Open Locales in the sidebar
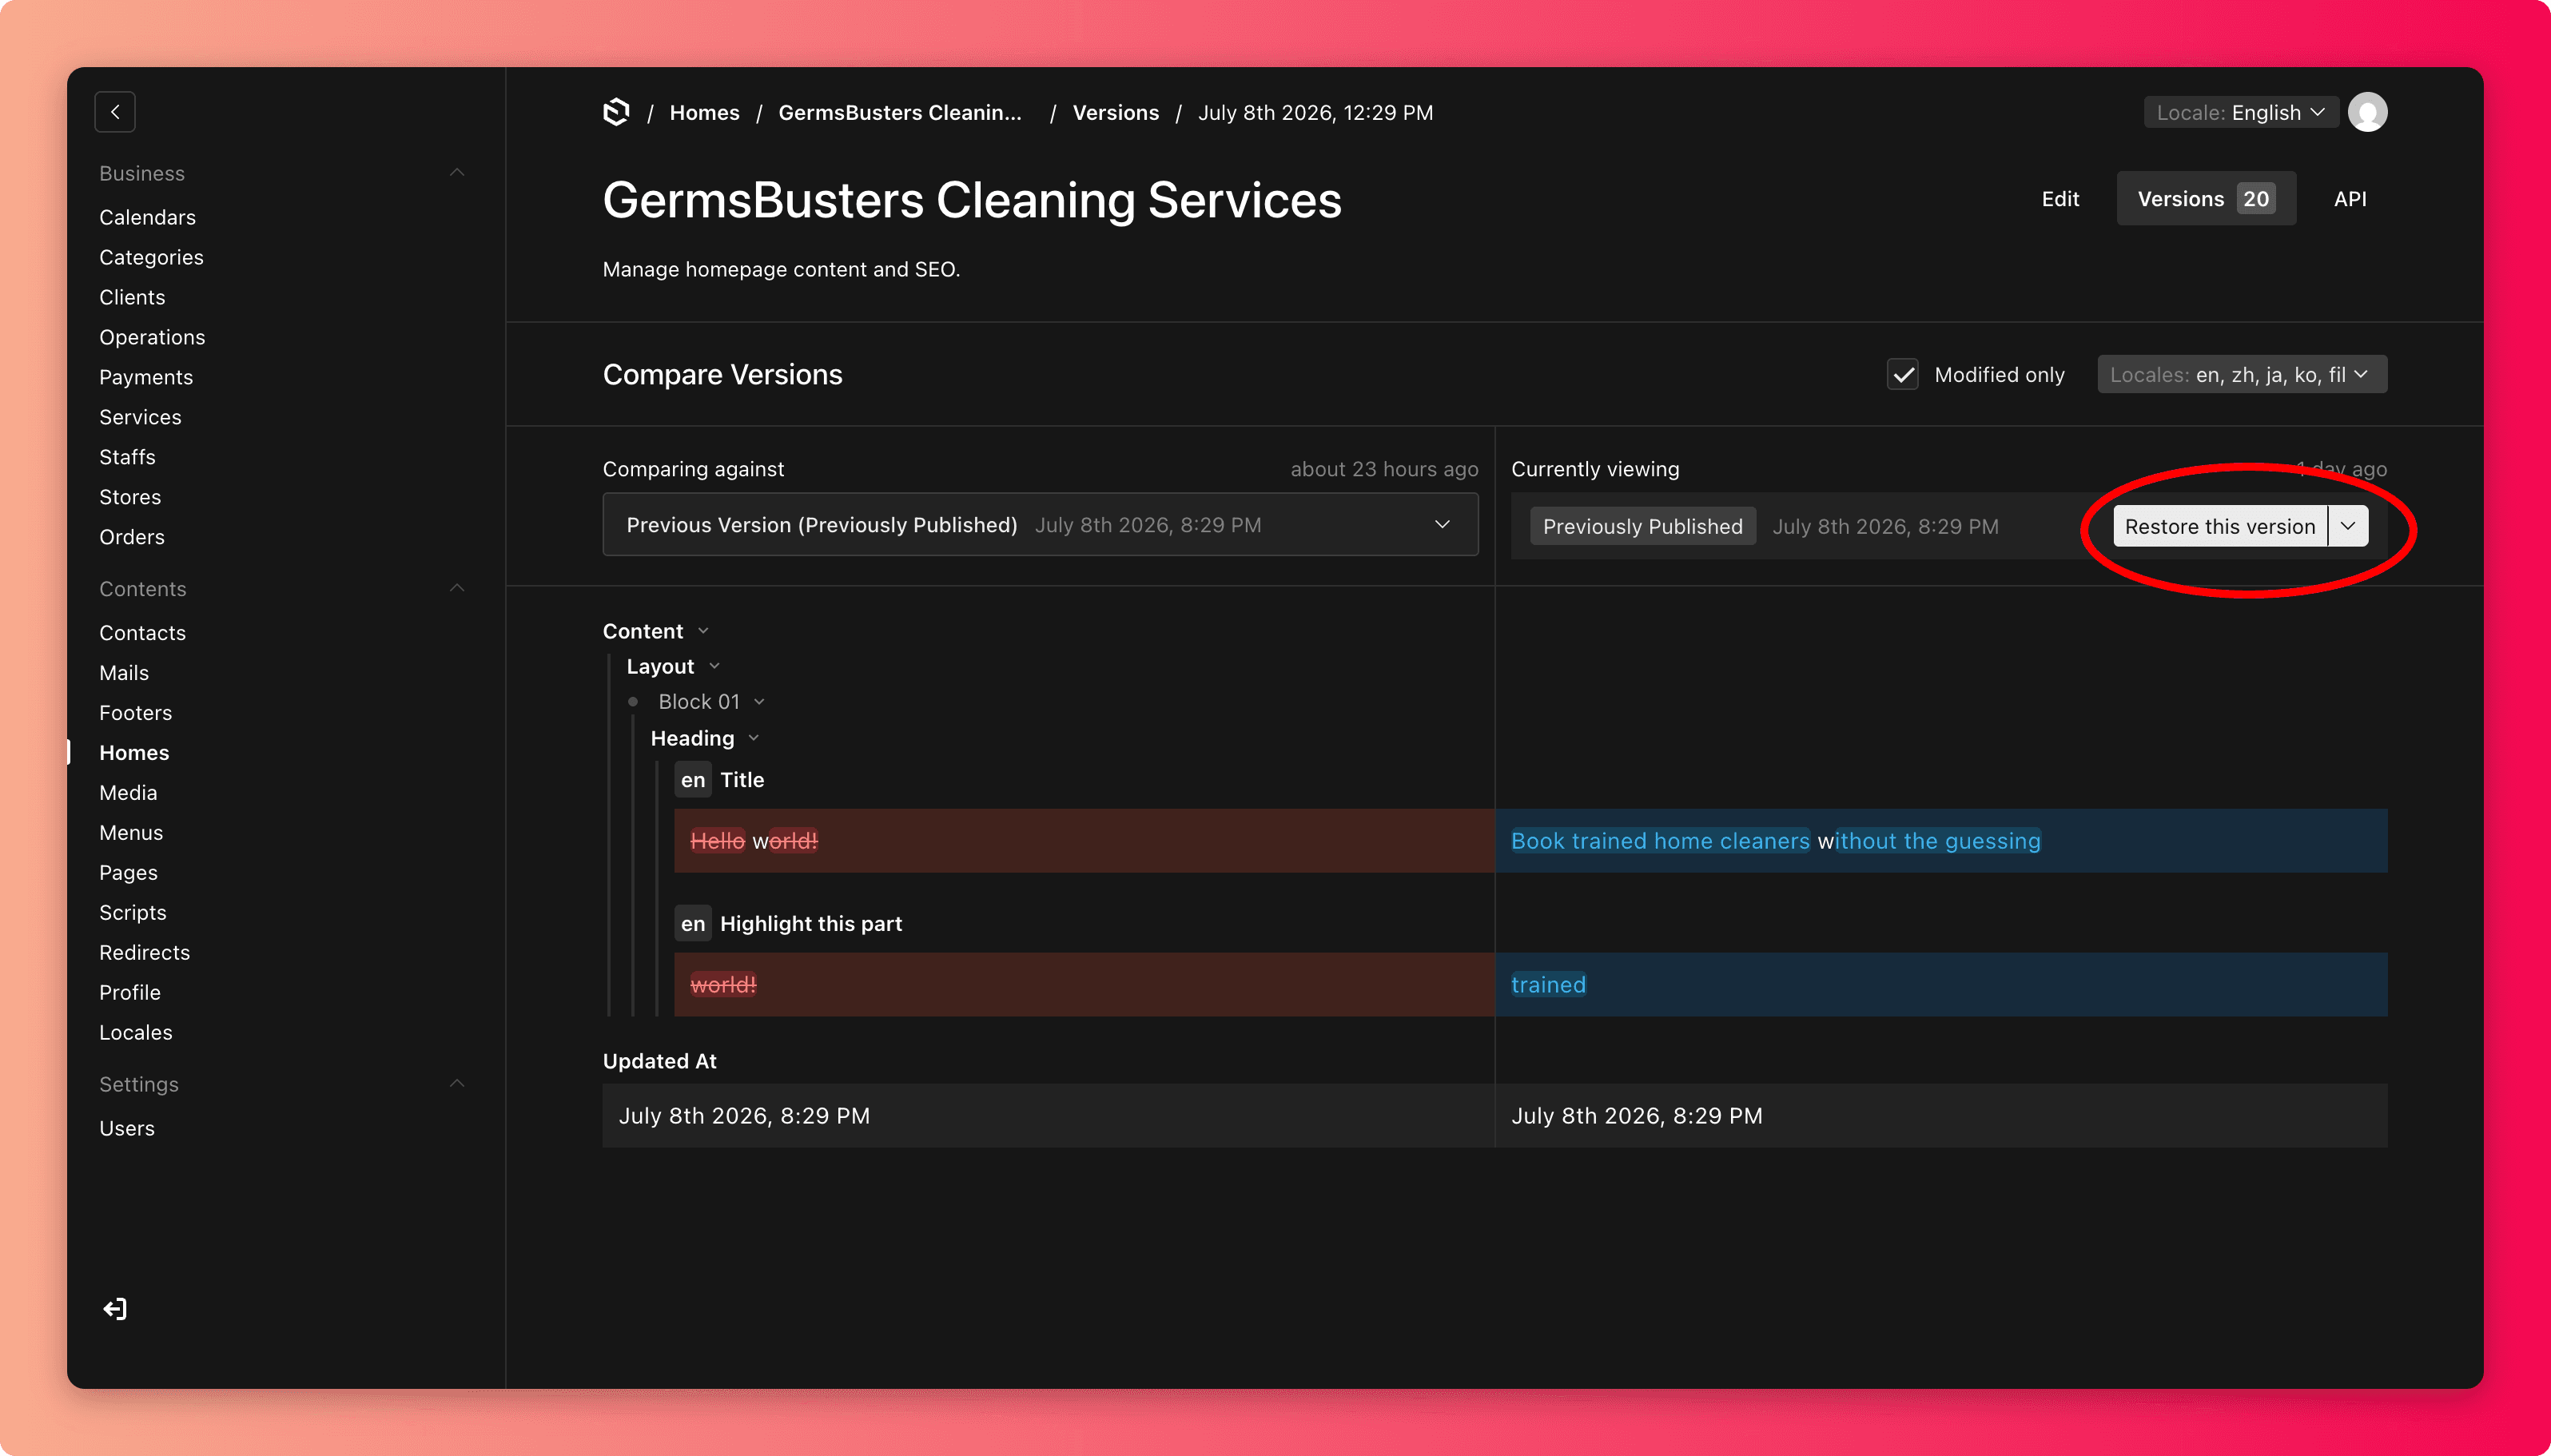The image size is (2551, 1456). (x=136, y=1033)
